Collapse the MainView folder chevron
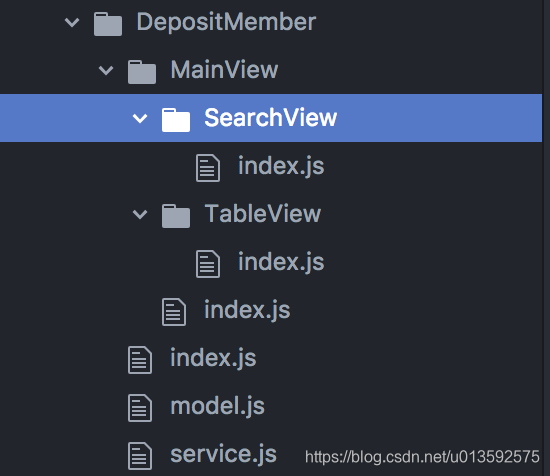The image size is (550, 476). pyautogui.click(x=106, y=71)
